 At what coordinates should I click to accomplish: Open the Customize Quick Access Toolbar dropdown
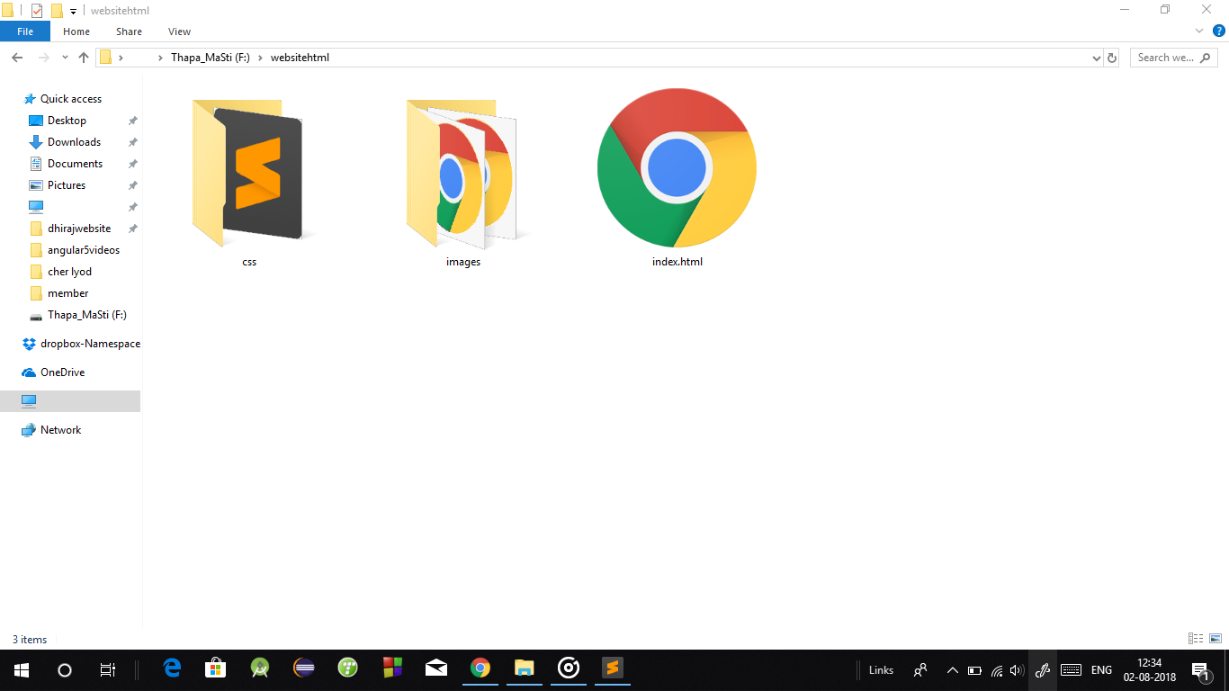(x=73, y=11)
